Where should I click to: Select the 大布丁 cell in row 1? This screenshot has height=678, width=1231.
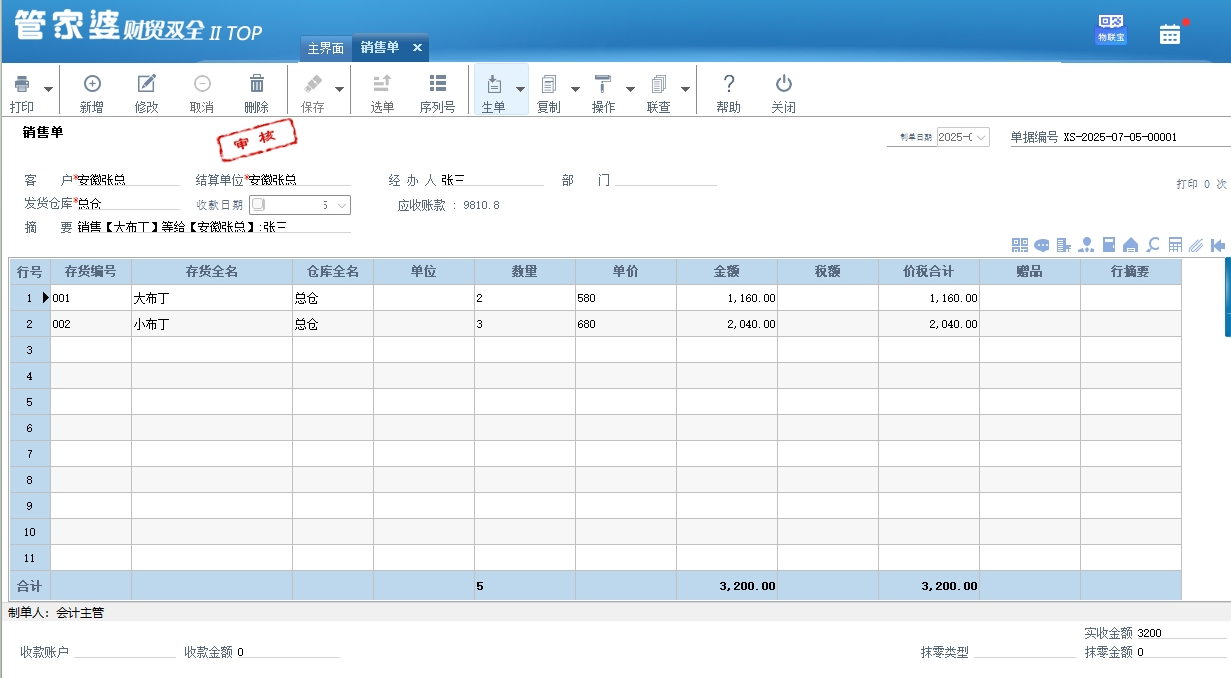tap(212, 298)
